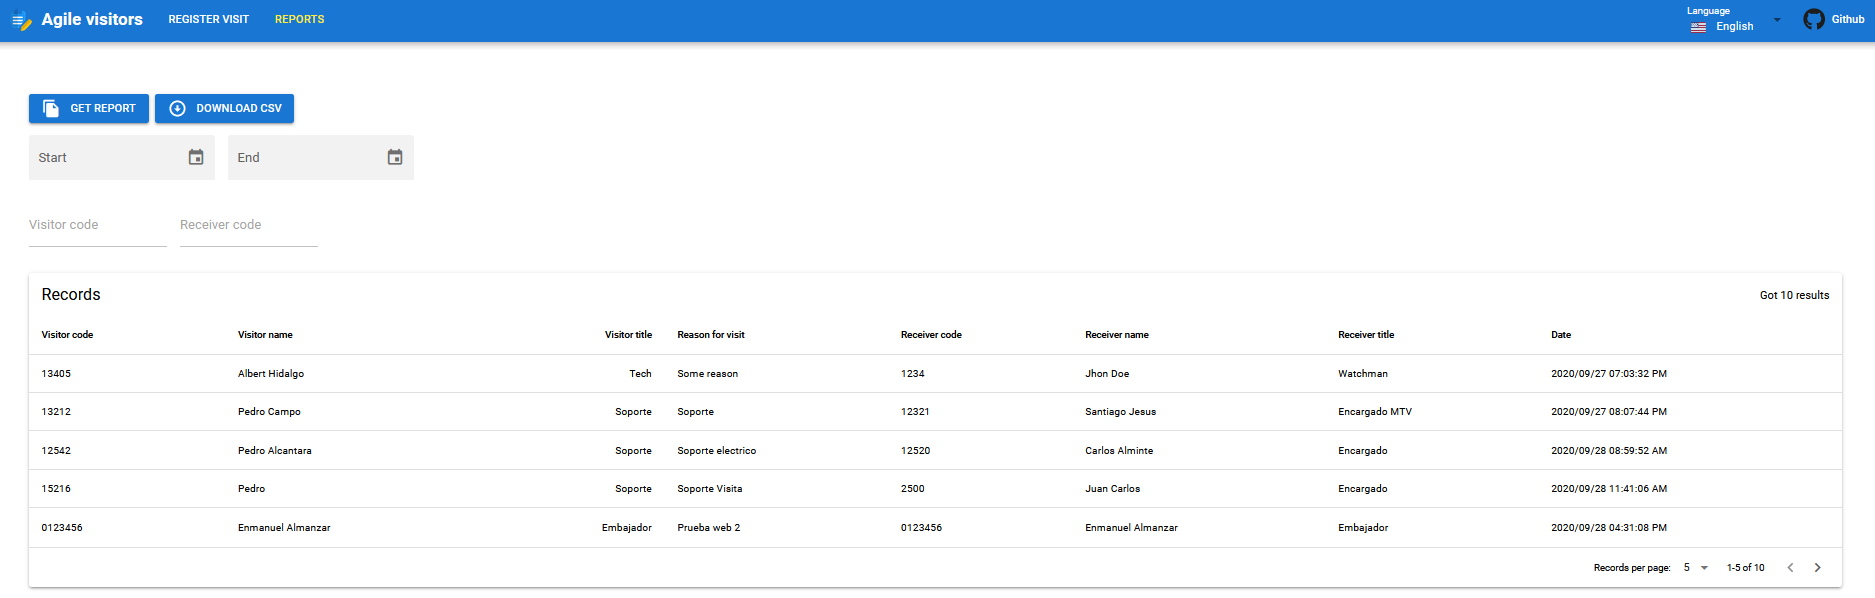The width and height of the screenshot is (1875, 598).
Task: Sort by Receiver name column header
Action: click(x=1117, y=335)
